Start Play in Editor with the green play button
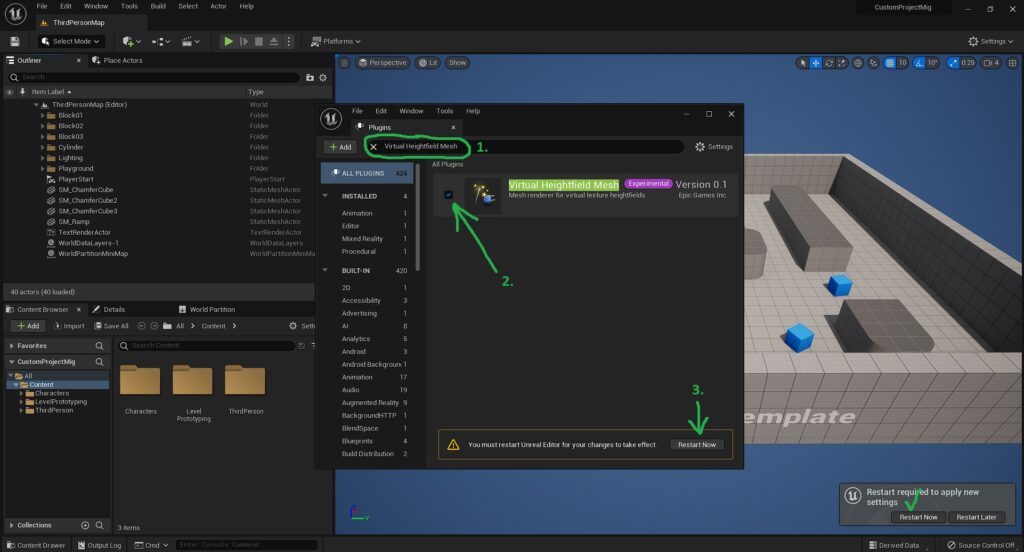1024x552 pixels. [228, 41]
